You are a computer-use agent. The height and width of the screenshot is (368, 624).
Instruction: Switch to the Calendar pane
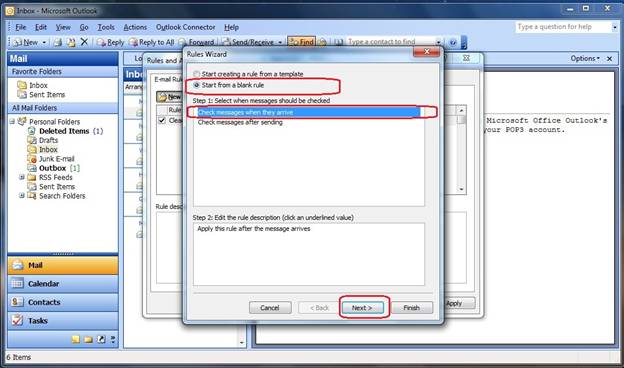click(x=63, y=284)
